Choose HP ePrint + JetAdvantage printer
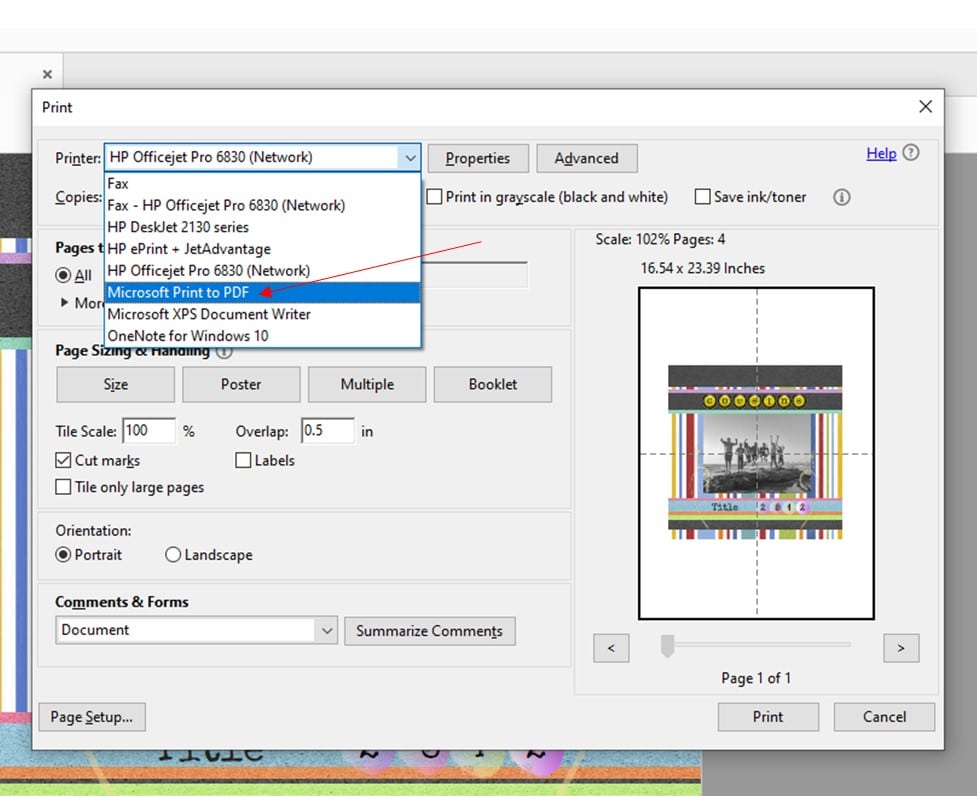 pyautogui.click(x=262, y=249)
